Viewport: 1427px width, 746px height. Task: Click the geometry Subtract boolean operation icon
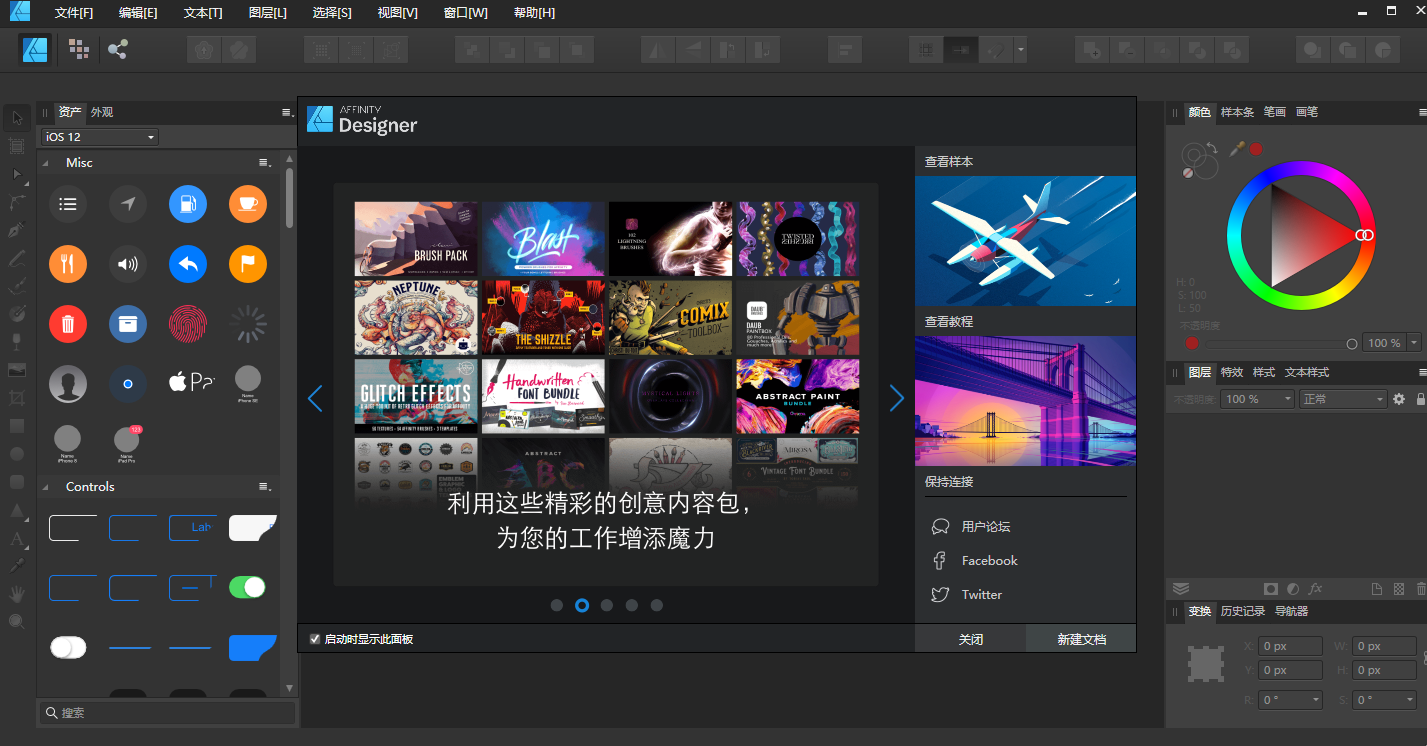1126,49
